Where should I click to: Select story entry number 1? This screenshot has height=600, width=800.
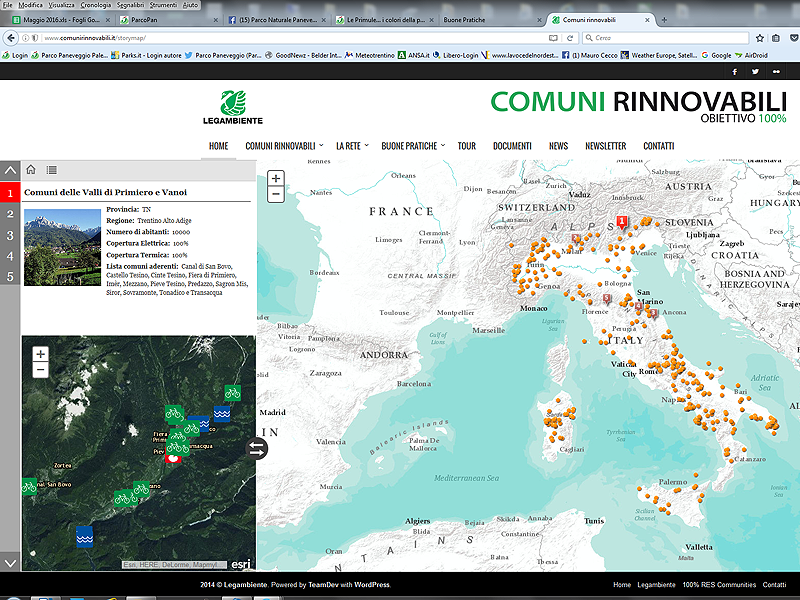[10, 193]
